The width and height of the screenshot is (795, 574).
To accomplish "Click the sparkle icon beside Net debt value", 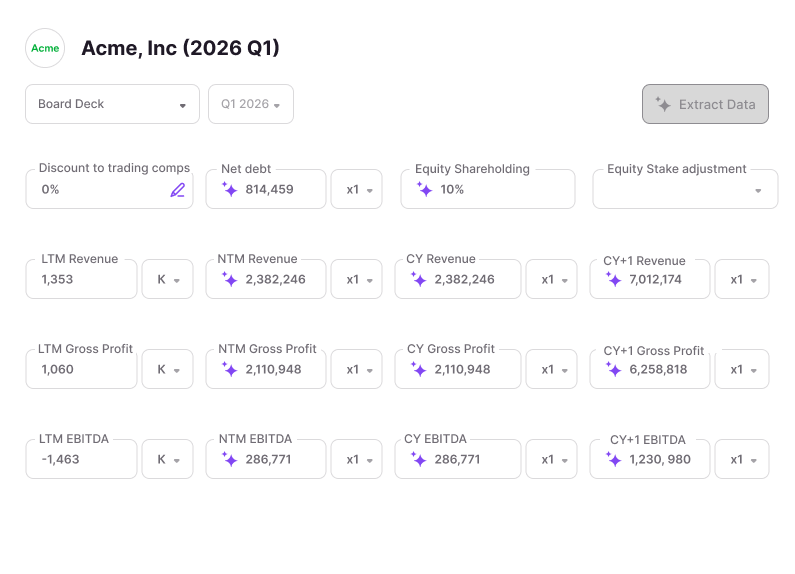I will pos(229,189).
